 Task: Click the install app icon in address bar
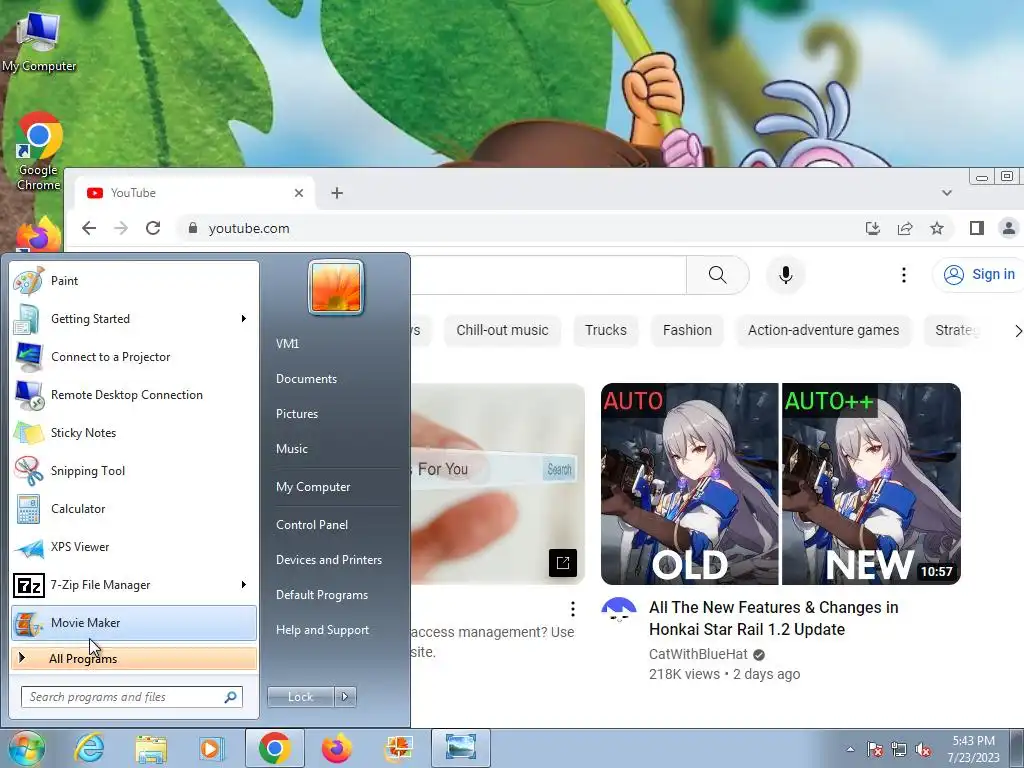872,228
